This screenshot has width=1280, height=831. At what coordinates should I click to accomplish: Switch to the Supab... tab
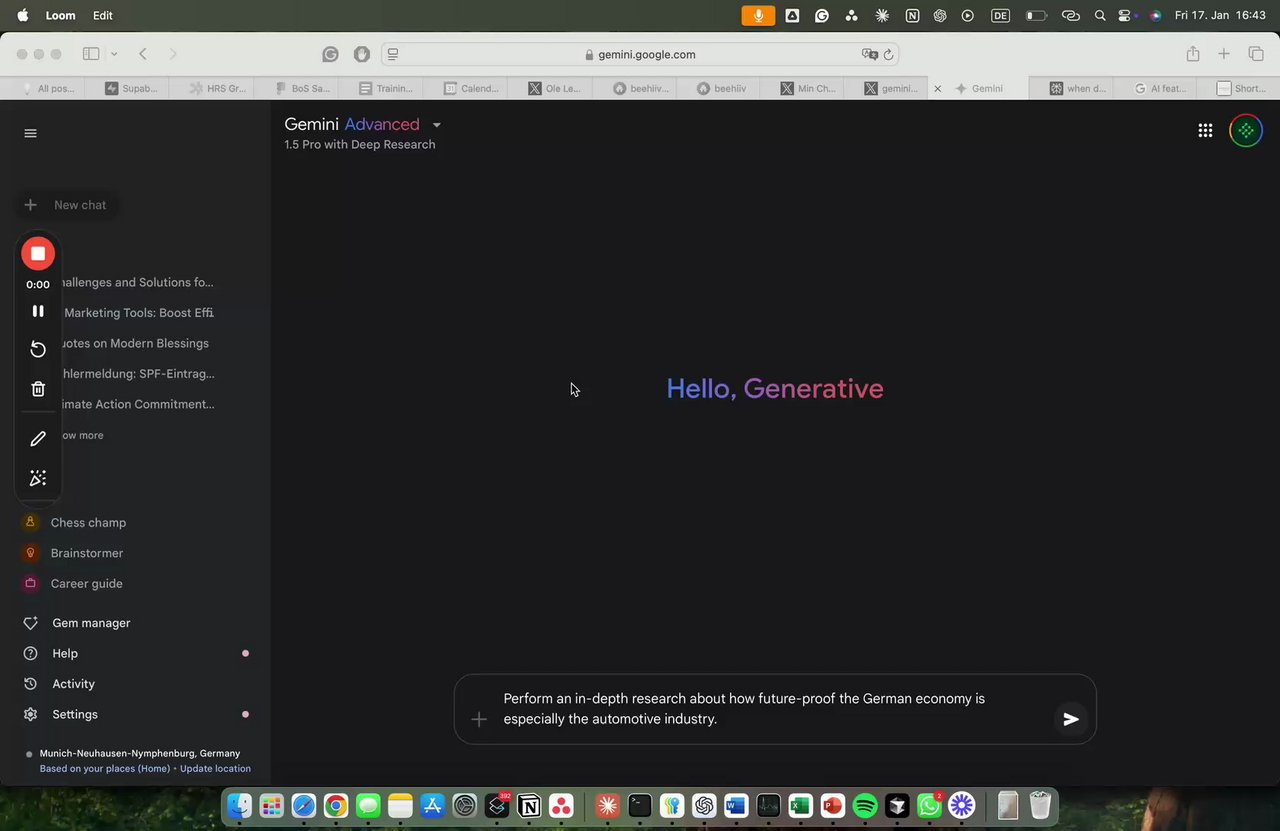pyautogui.click(x=130, y=88)
